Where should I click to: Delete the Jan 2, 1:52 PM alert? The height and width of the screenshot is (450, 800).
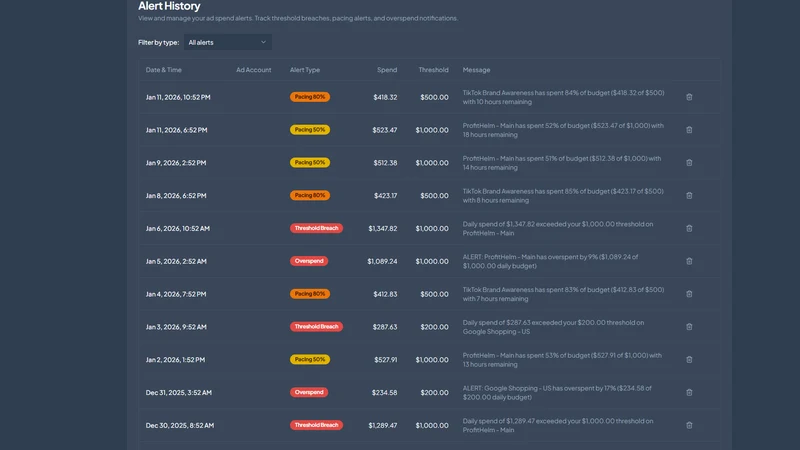tap(689, 360)
